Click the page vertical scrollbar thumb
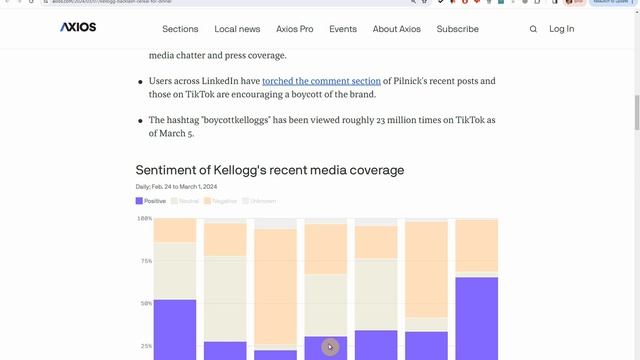 click(637, 113)
